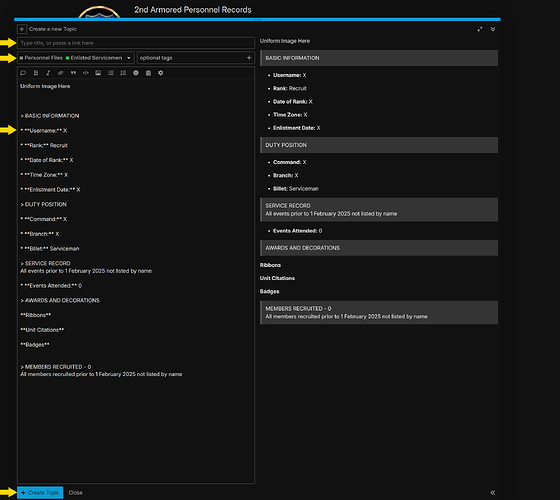
Task: Click the blockquote quote icon
Action: coord(73,73)
